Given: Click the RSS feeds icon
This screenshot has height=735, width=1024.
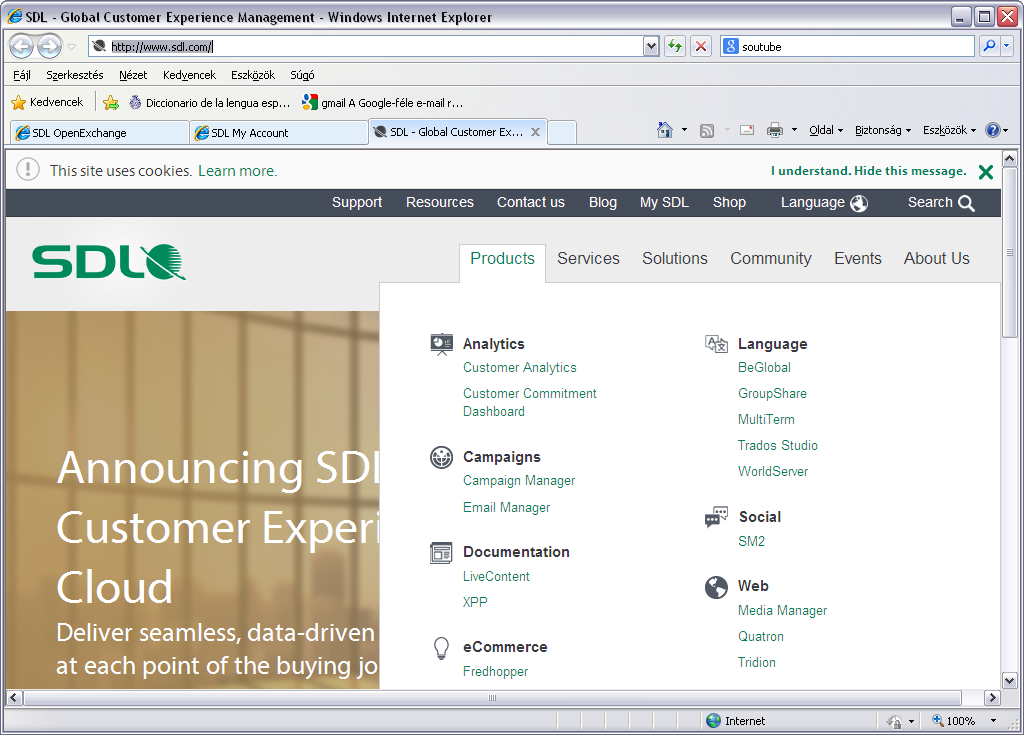Looking at the screenshot, I should point(707,131).
